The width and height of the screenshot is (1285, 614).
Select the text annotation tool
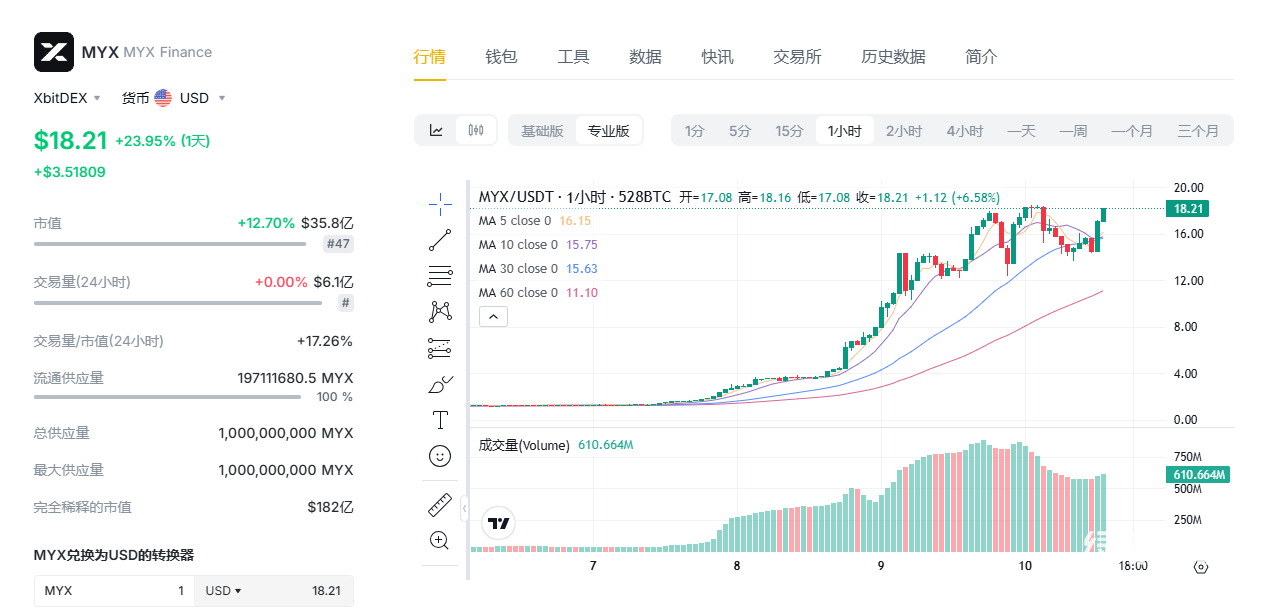[x=440, y=420]
